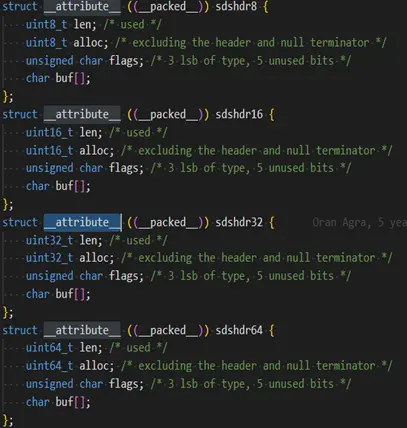Screen dimensions: 407x428
Task: Click the Oran Agra blame annotation
Action: (359, 222)
